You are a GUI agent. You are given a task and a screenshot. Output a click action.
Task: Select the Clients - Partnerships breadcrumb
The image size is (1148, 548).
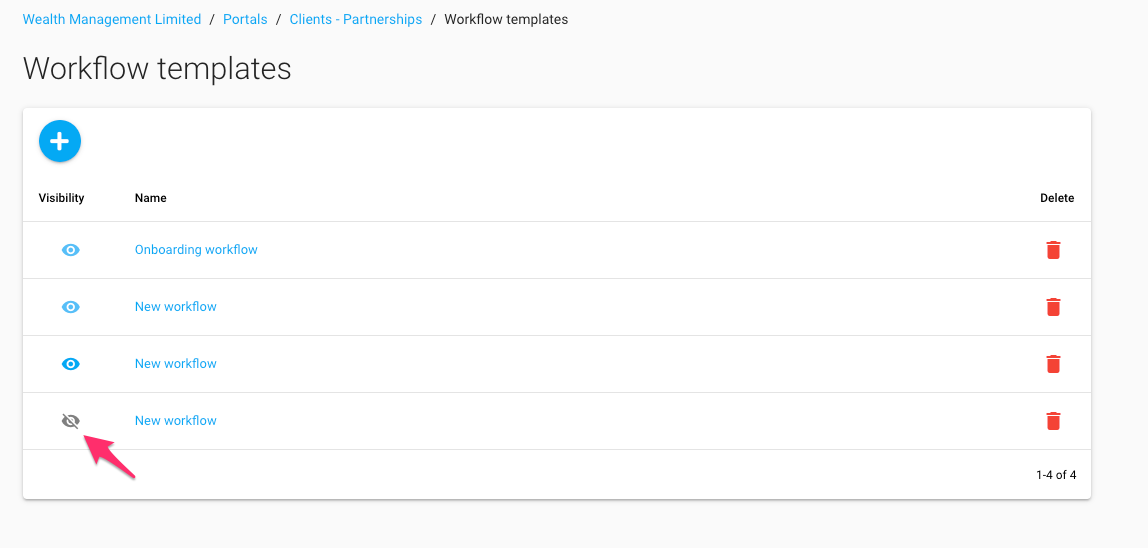point(356,20)
